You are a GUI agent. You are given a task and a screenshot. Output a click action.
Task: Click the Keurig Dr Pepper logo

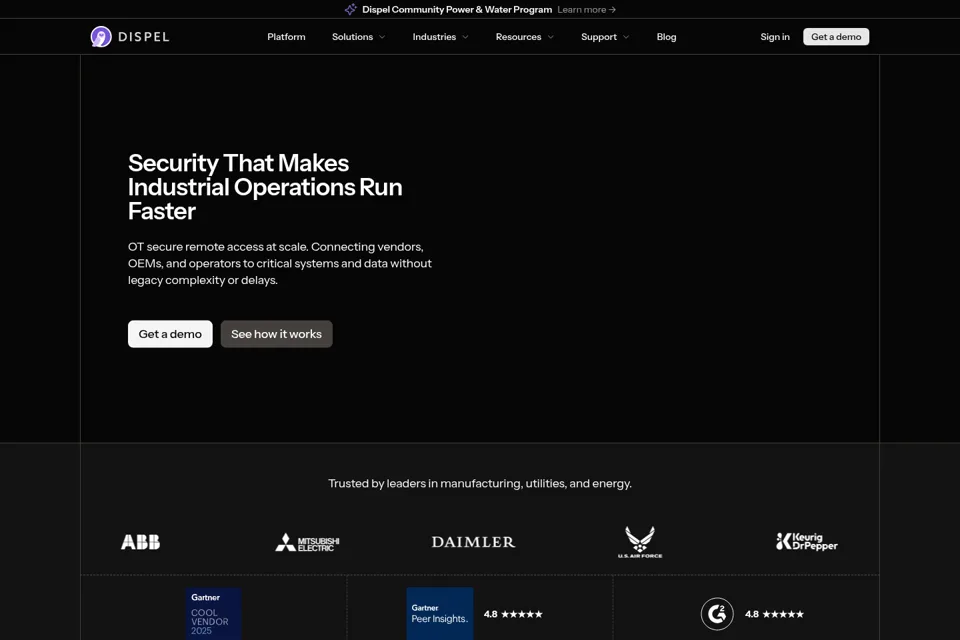click(806, 541)
